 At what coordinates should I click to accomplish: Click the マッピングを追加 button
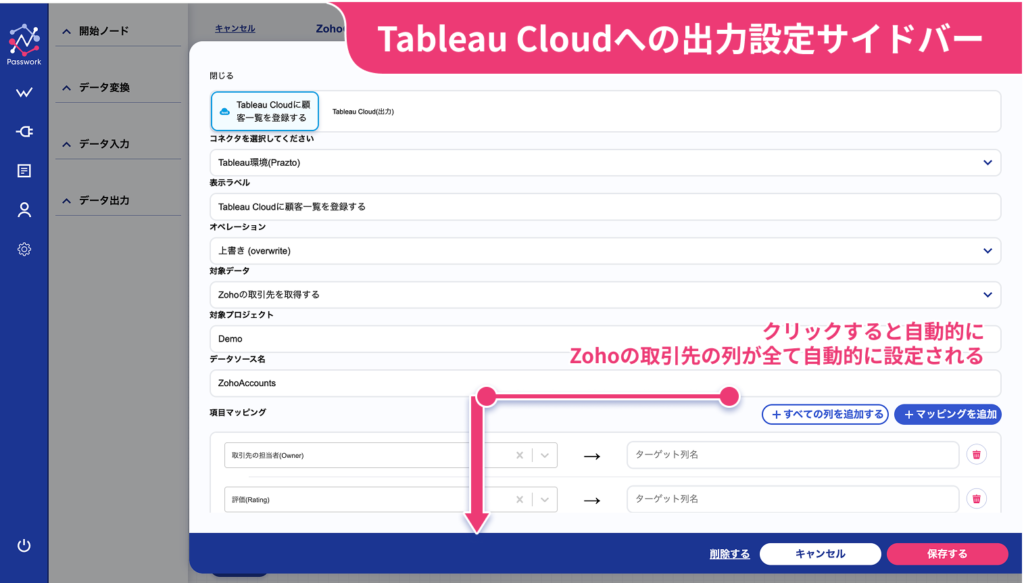point(948,414)
